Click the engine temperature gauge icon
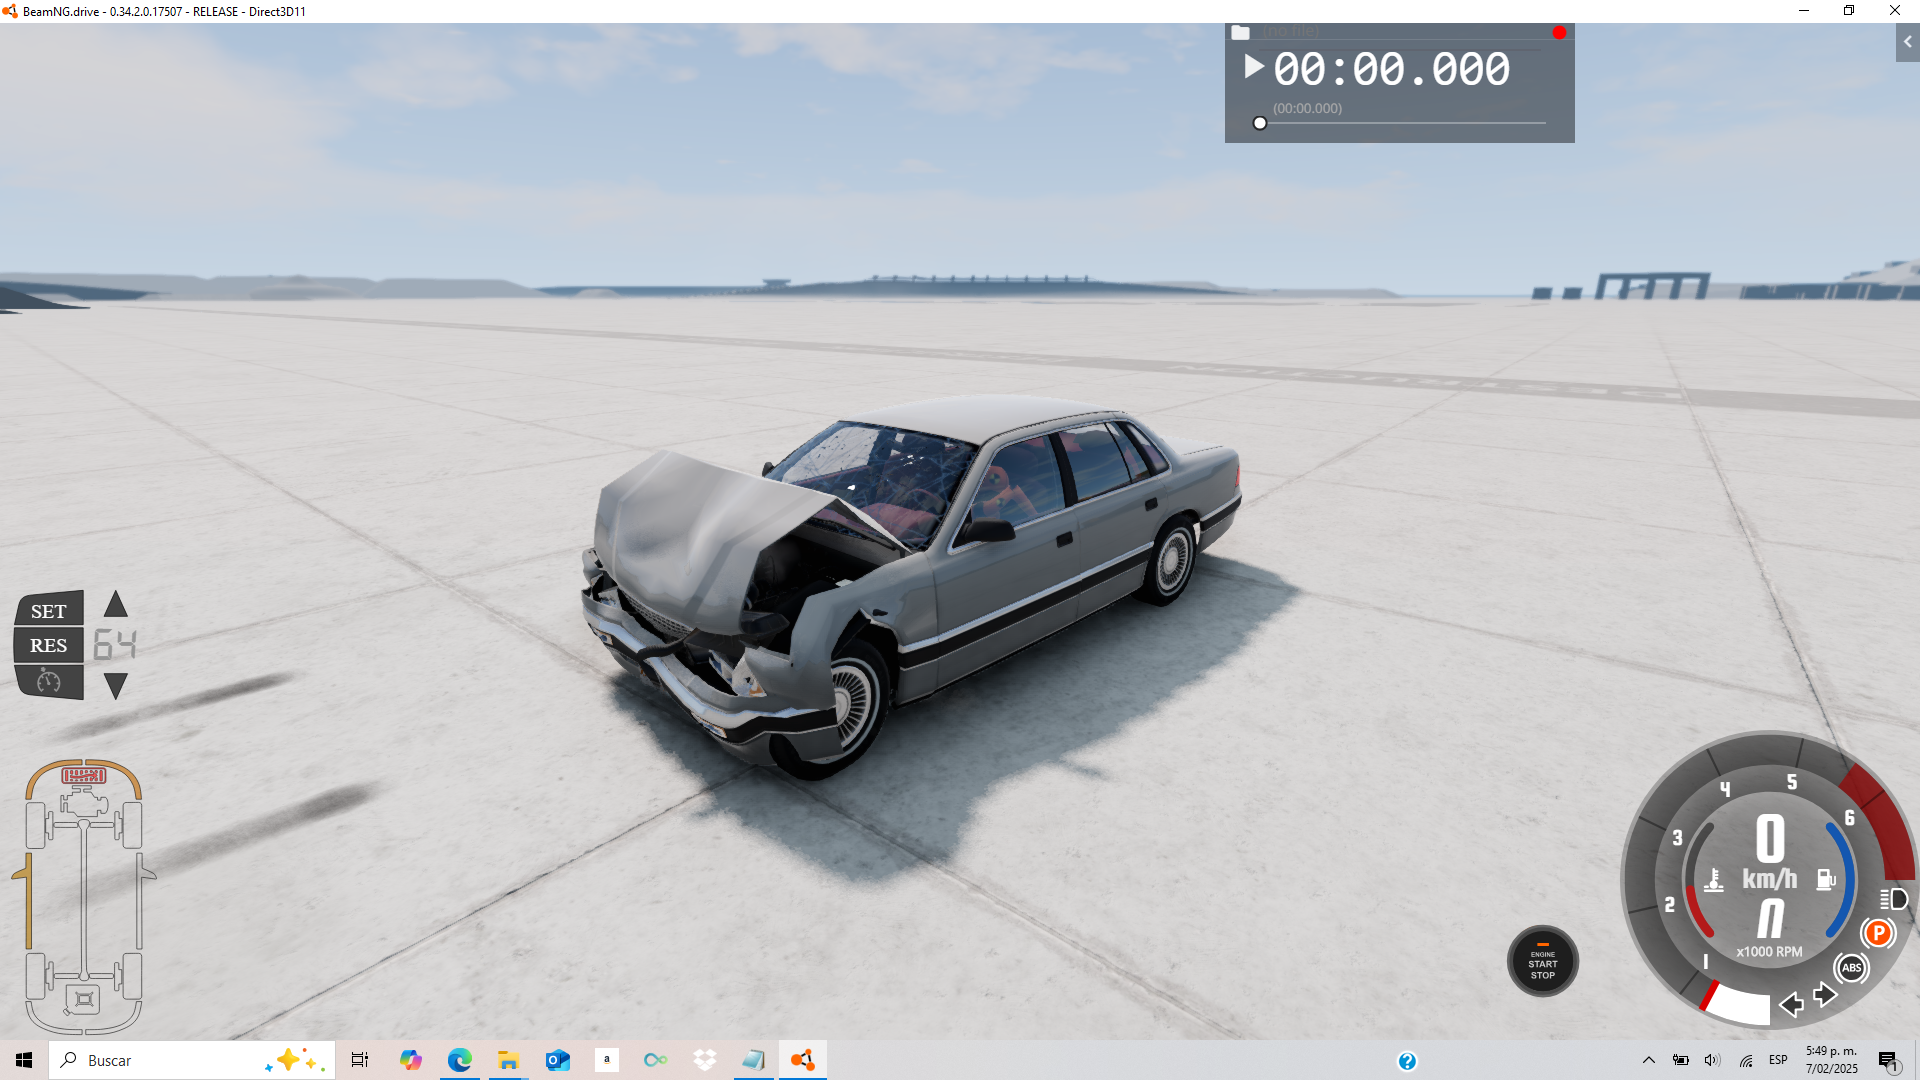 (1714, 880)
